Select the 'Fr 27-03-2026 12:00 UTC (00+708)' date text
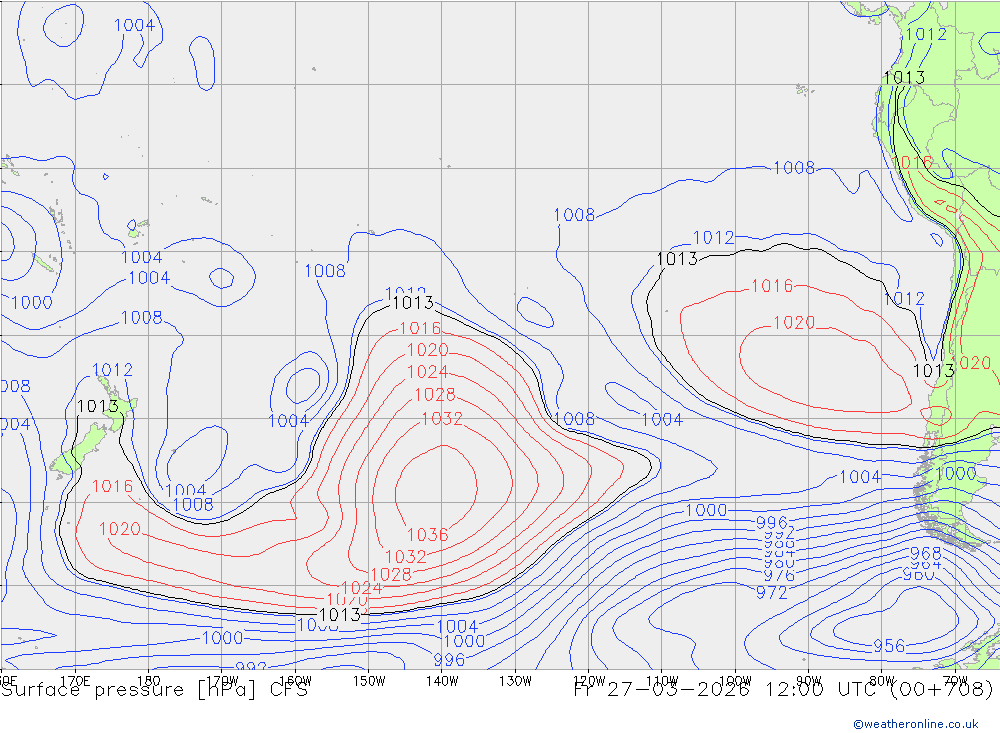1000x733 pixels. click(783, 690)
